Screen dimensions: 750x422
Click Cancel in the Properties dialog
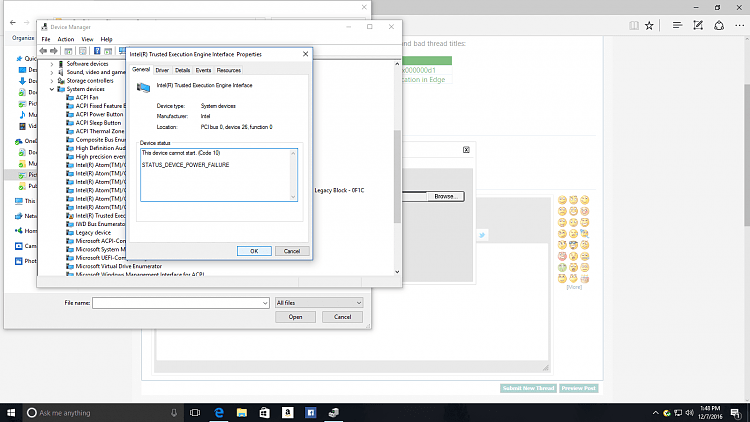pos(292,251)
